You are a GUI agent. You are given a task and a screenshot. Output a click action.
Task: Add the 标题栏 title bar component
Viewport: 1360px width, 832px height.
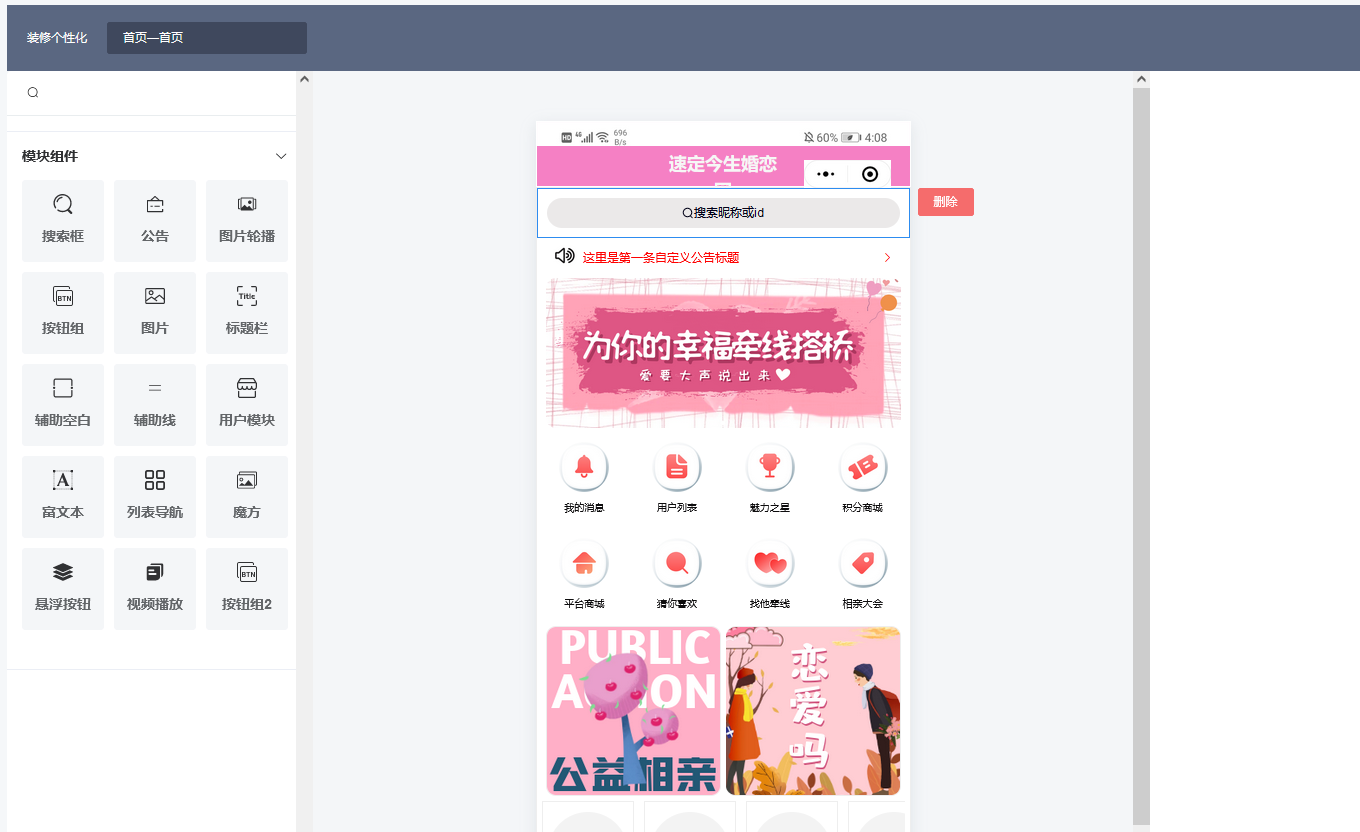[x=247, y=313]
